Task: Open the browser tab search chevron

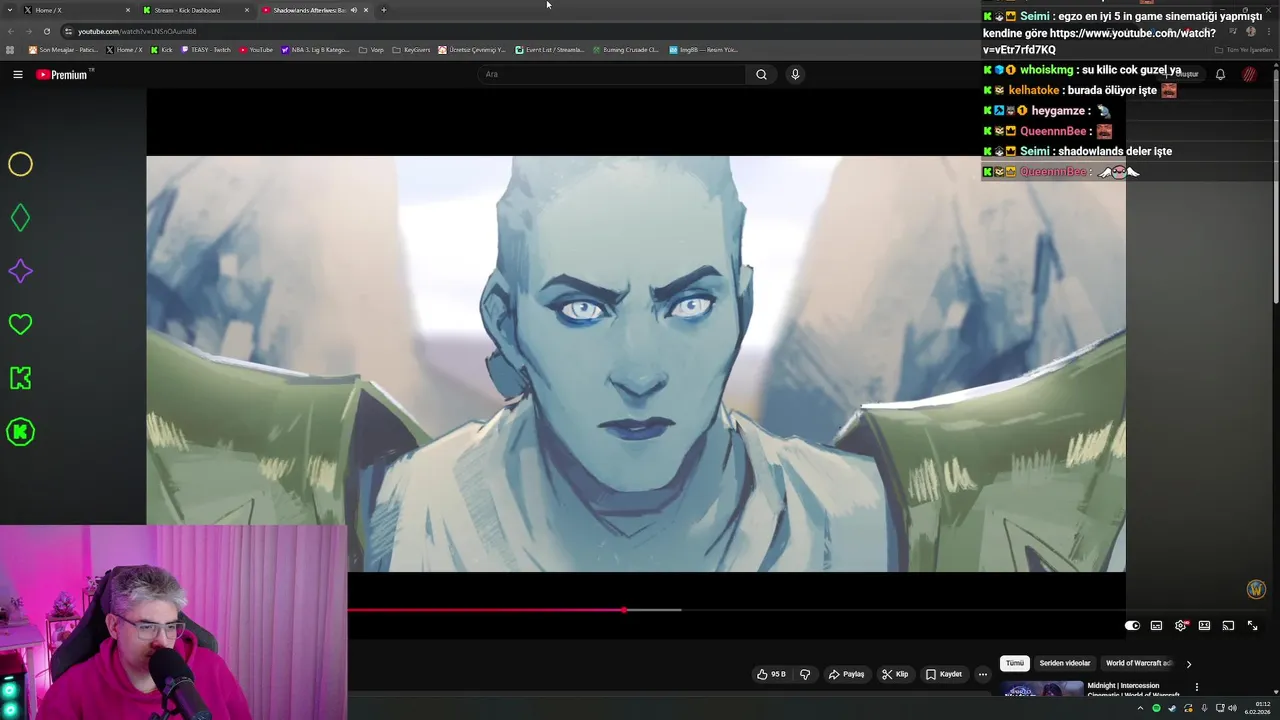Action: coord(10,10)
